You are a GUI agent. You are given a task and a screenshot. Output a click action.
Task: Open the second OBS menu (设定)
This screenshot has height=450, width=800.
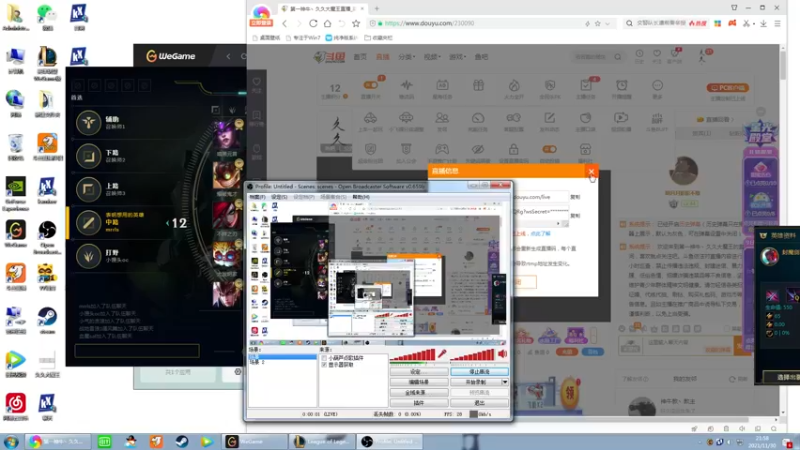[x=279, y=197]
